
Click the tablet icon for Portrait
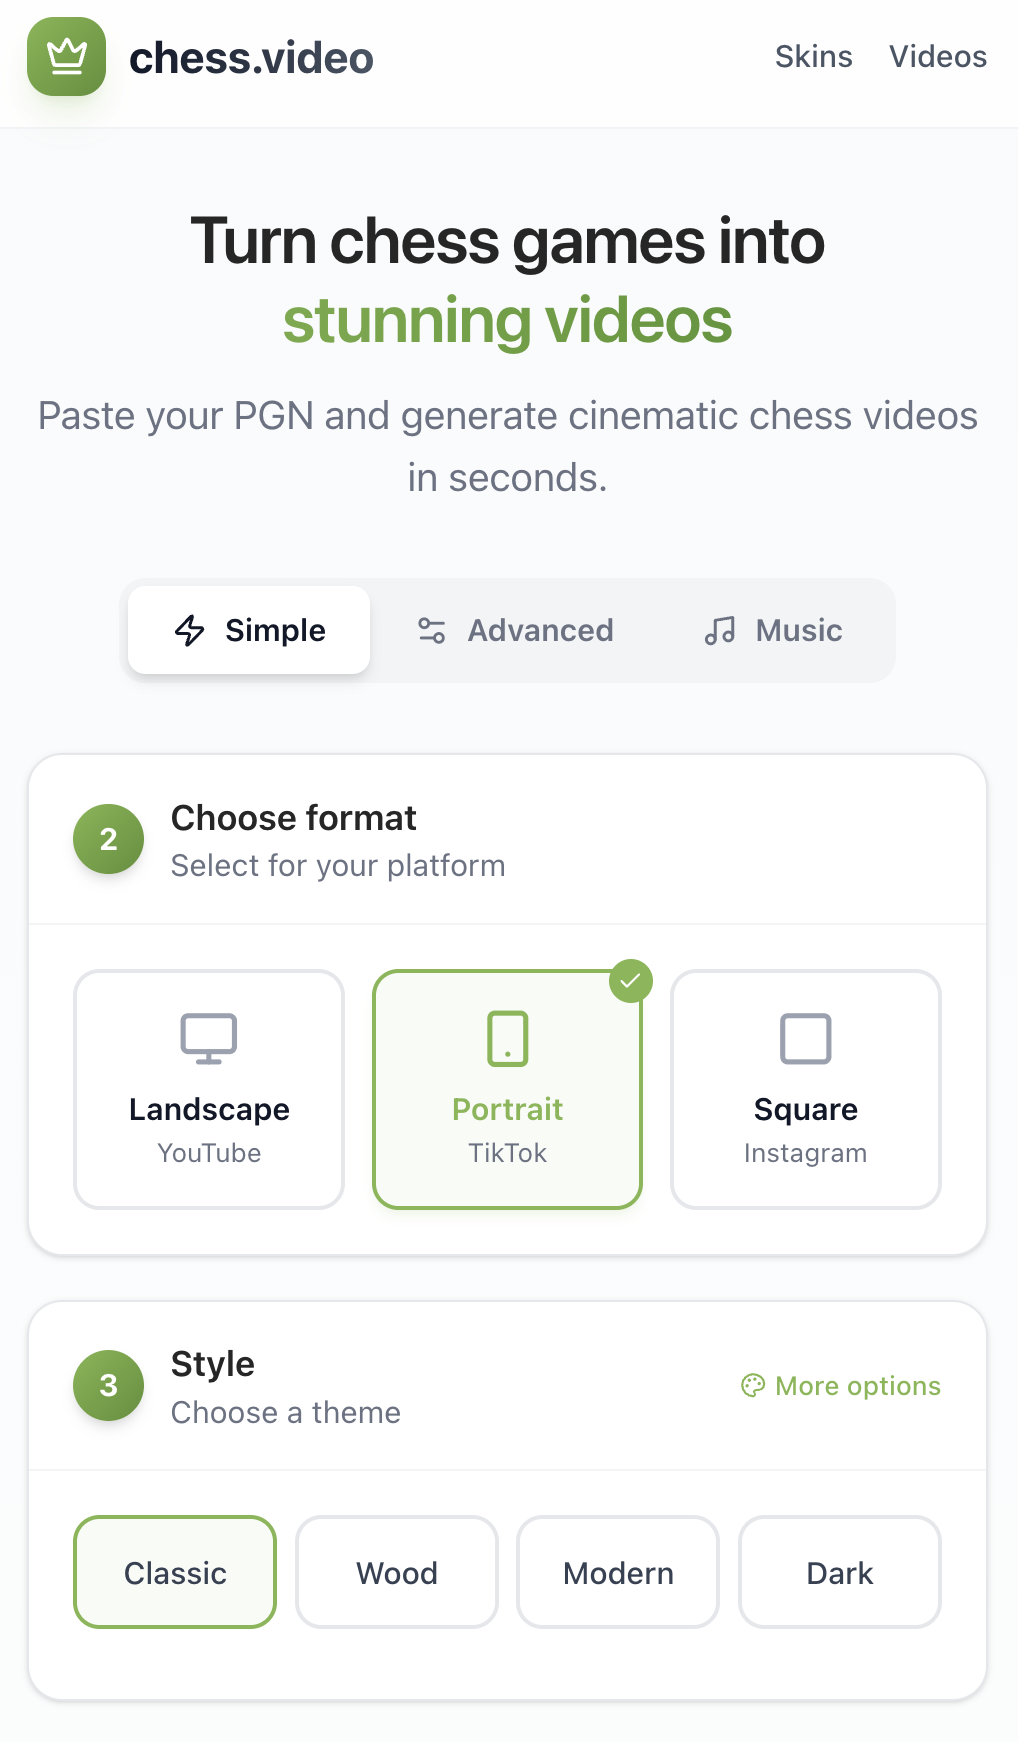(507, 1039)
